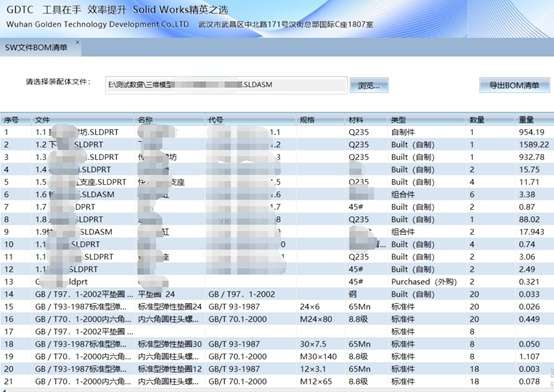The image size is (554, 392).
Task: Select row 19 with spec M30×140
Action: tap(277, 357)
